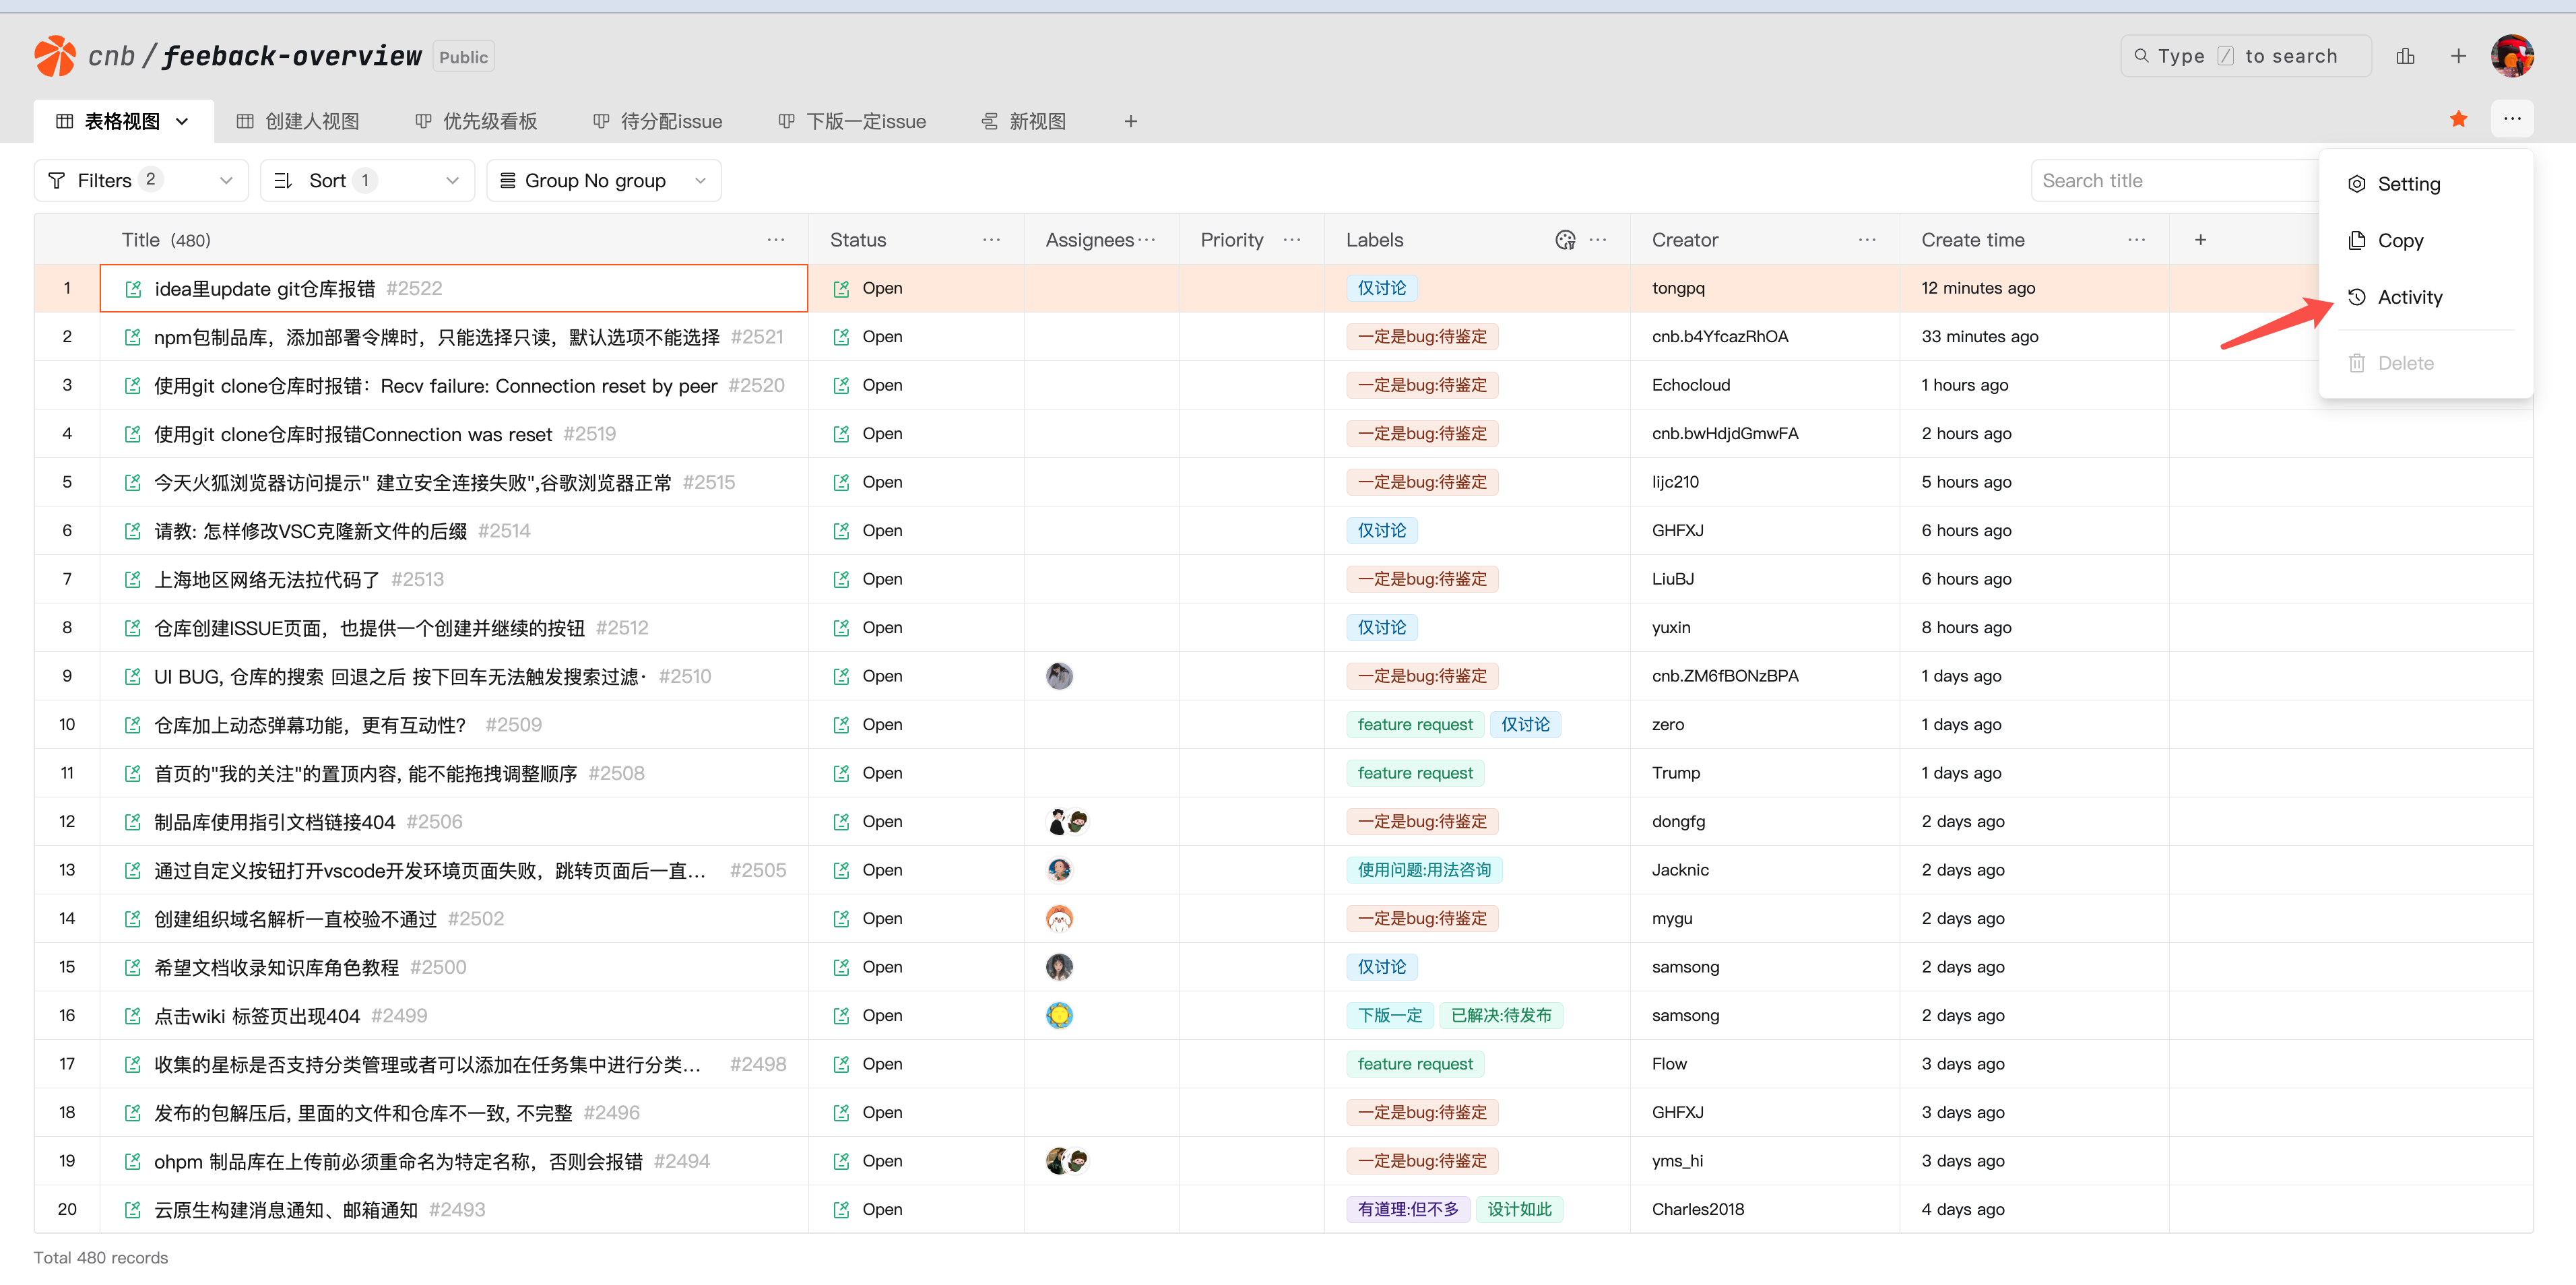The height and width of the screenshot is (1285, 2576).
Task: Open the three-dot more options button
Action: point(2511,119)
